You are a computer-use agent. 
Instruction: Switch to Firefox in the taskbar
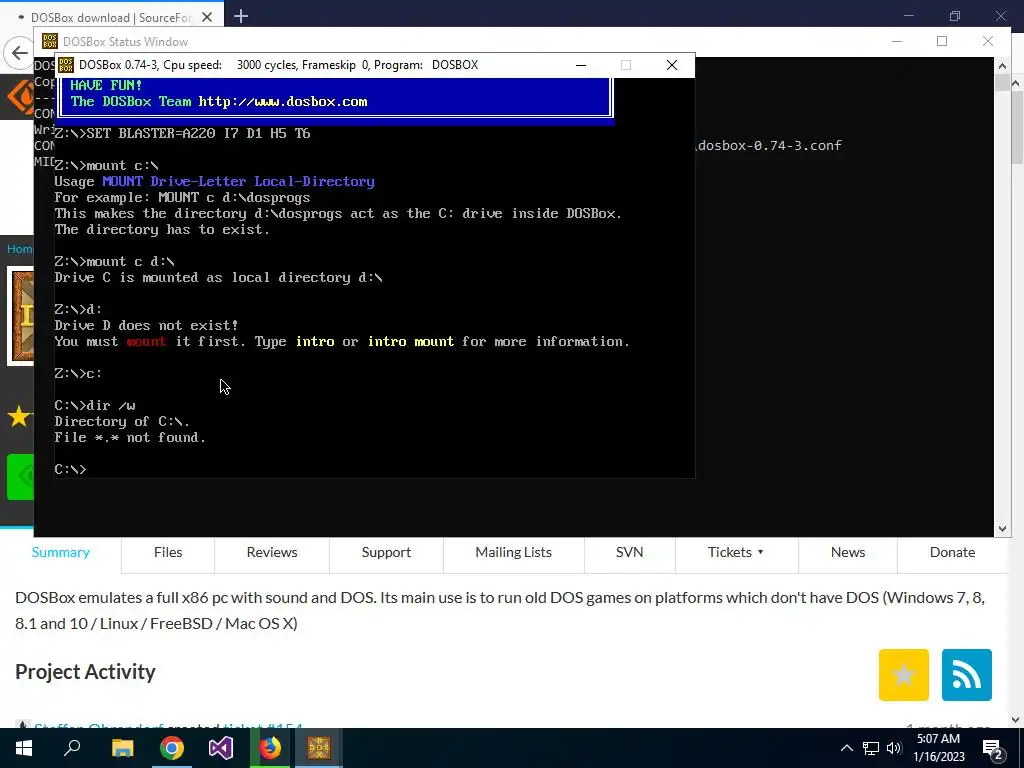coord(270,748)
